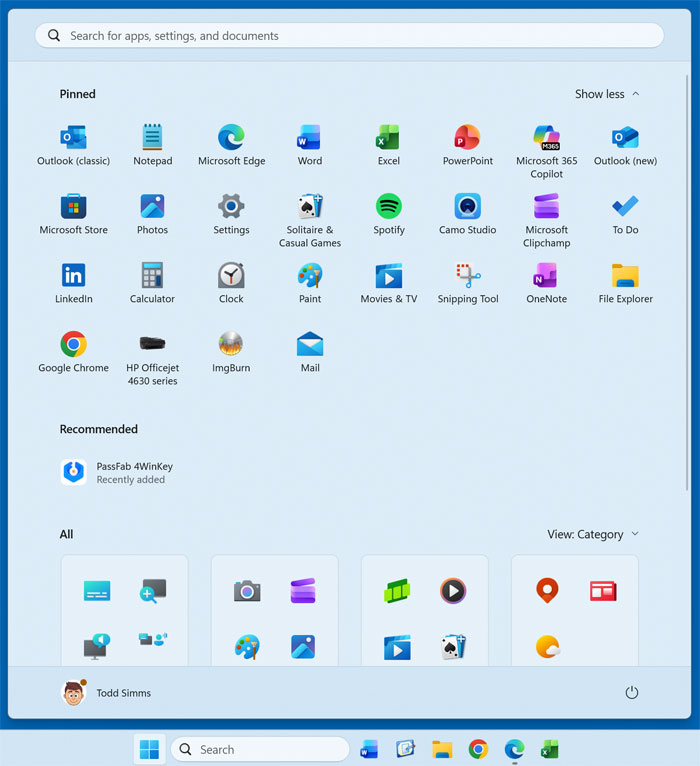
Task: Open Media Player in the All category group
Action: [x=453, y=591]
